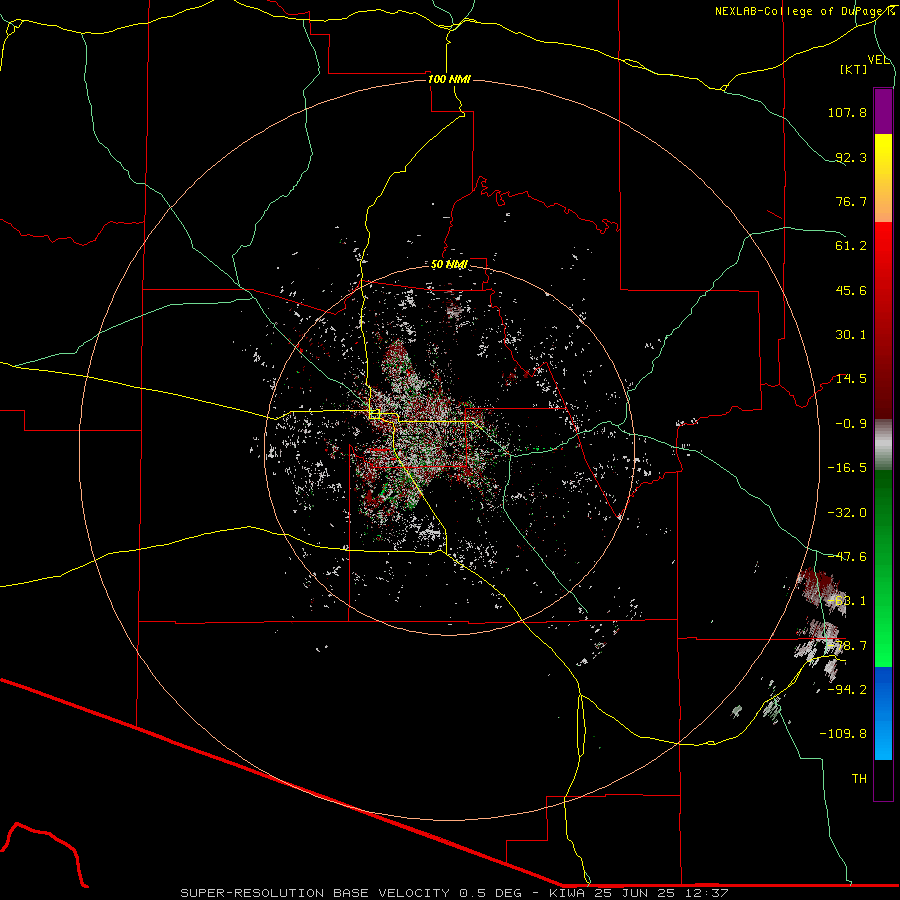Select the 14.5 velocity scale value

click(x=851, y=379)
